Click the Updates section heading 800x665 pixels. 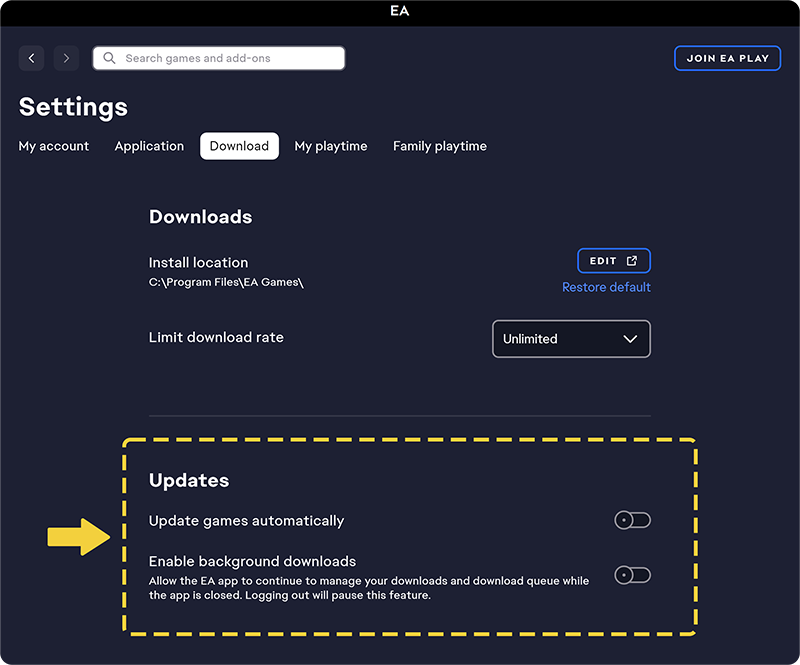click(189, 480)
